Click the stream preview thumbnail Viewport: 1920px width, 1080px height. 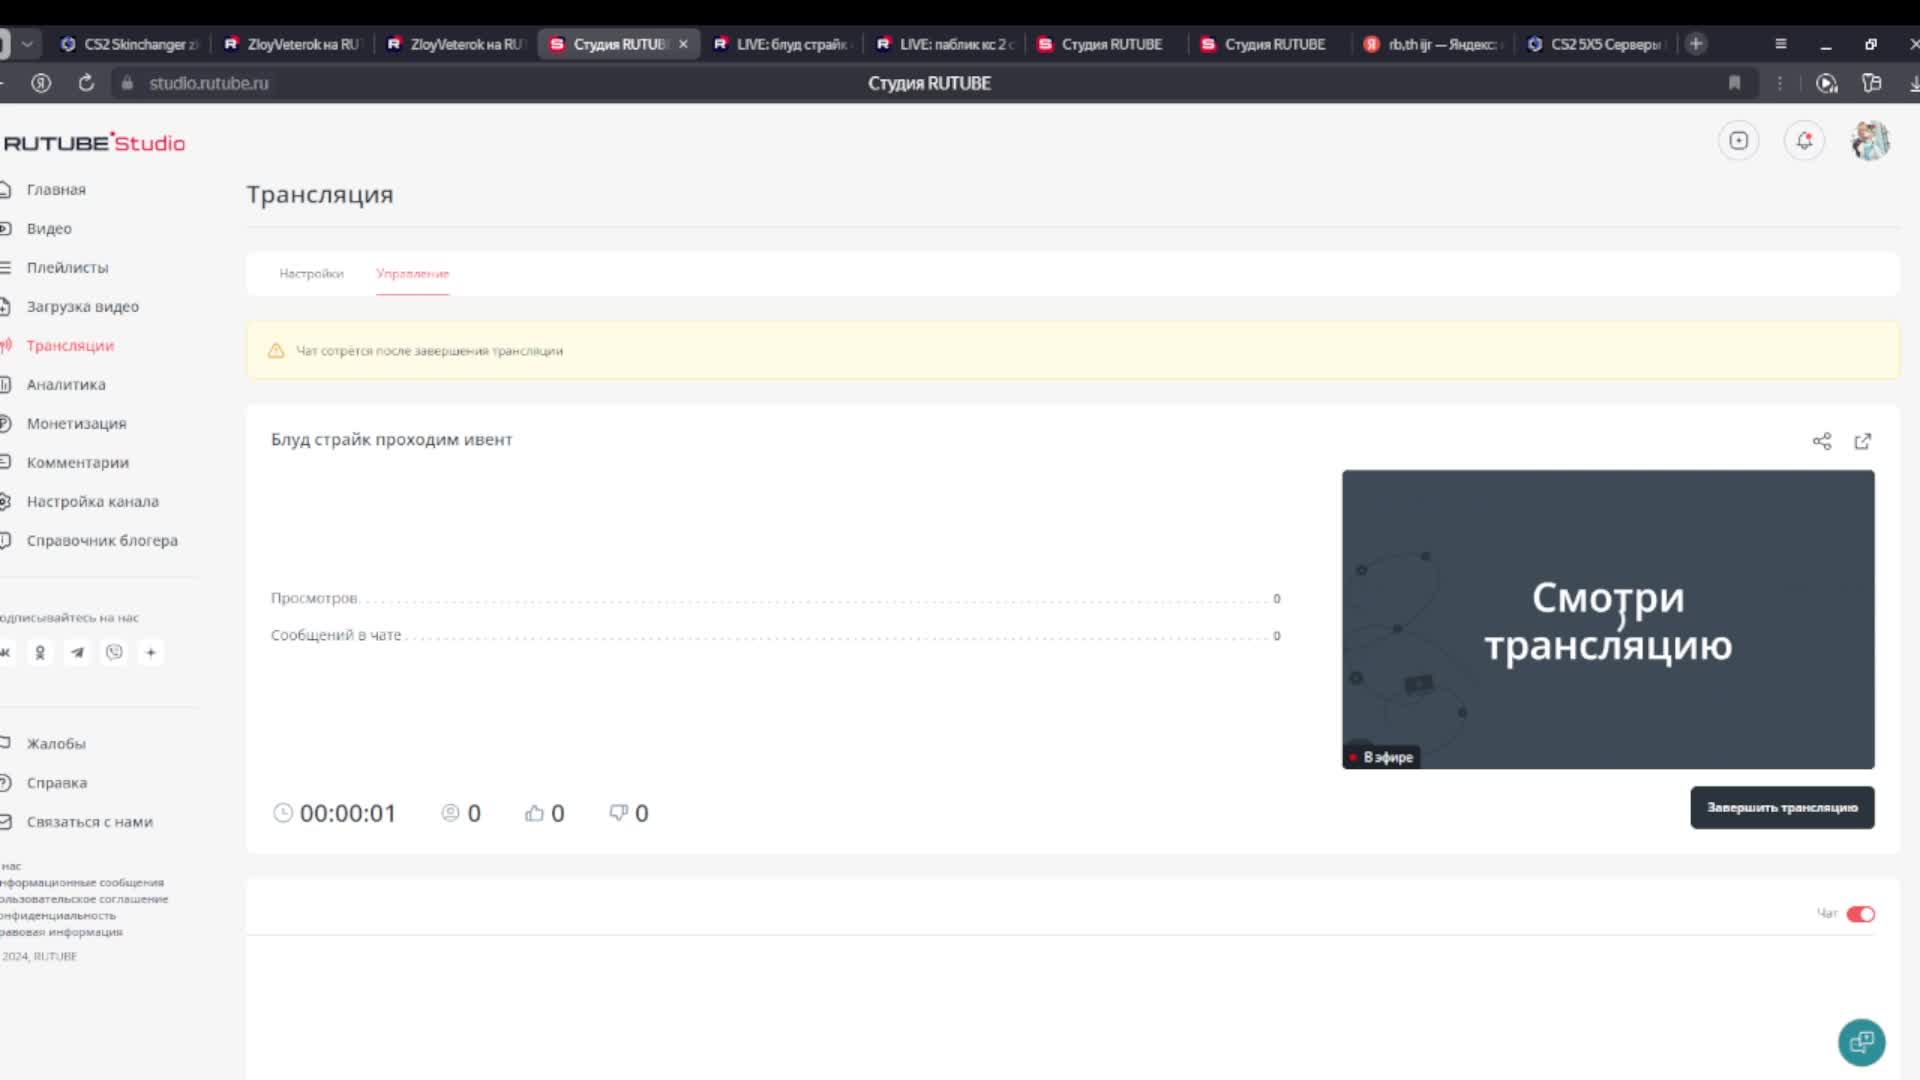tap(1608, 620)
